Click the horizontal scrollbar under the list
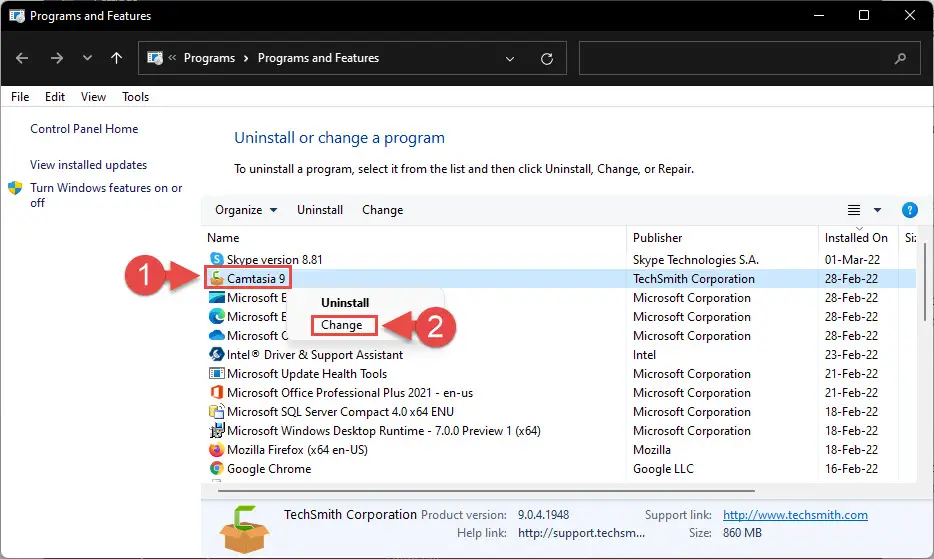The height and width of the screenshot is (559, 934). click(x=486, y=490)
